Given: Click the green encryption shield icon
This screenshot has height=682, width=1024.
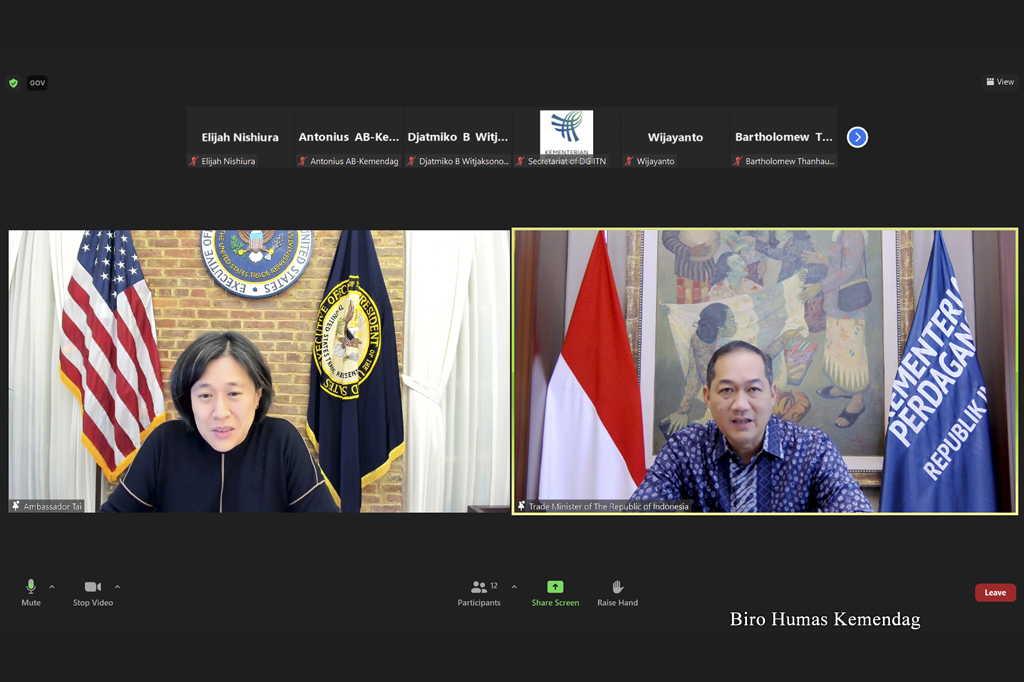Looking at the screenshot, I should pyautogui.click(x=13, y=83).
